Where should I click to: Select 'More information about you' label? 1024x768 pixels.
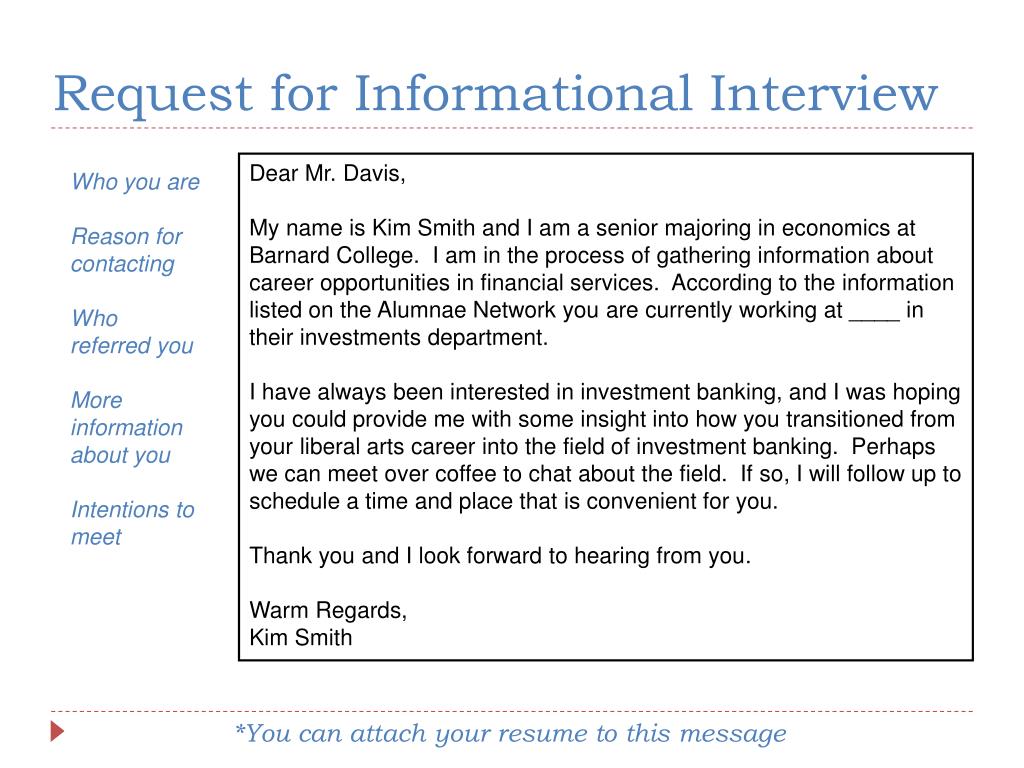127,427
